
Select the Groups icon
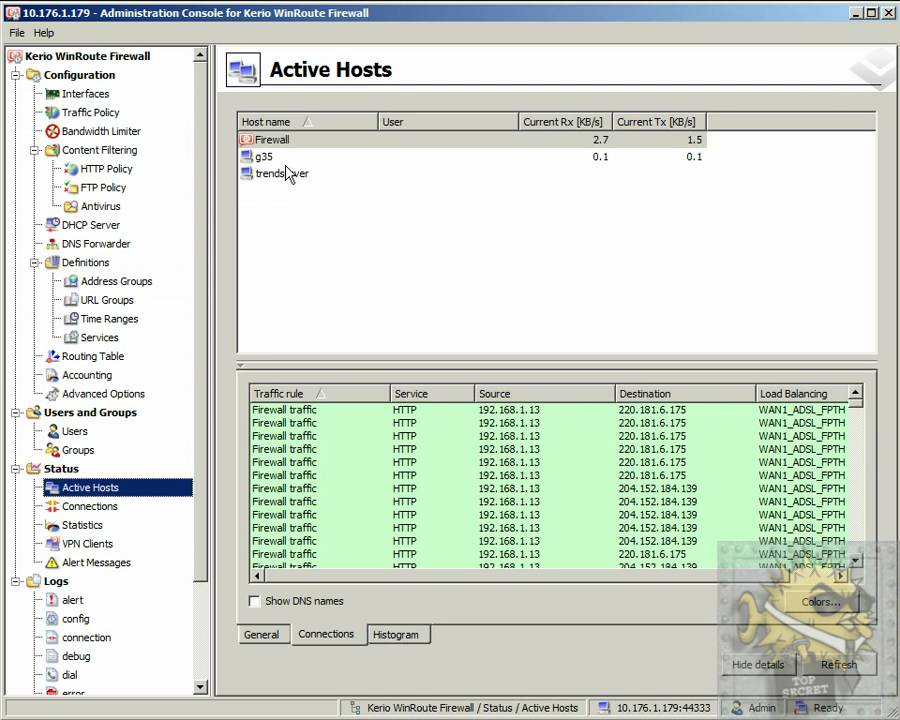click(x=53, y=450)
